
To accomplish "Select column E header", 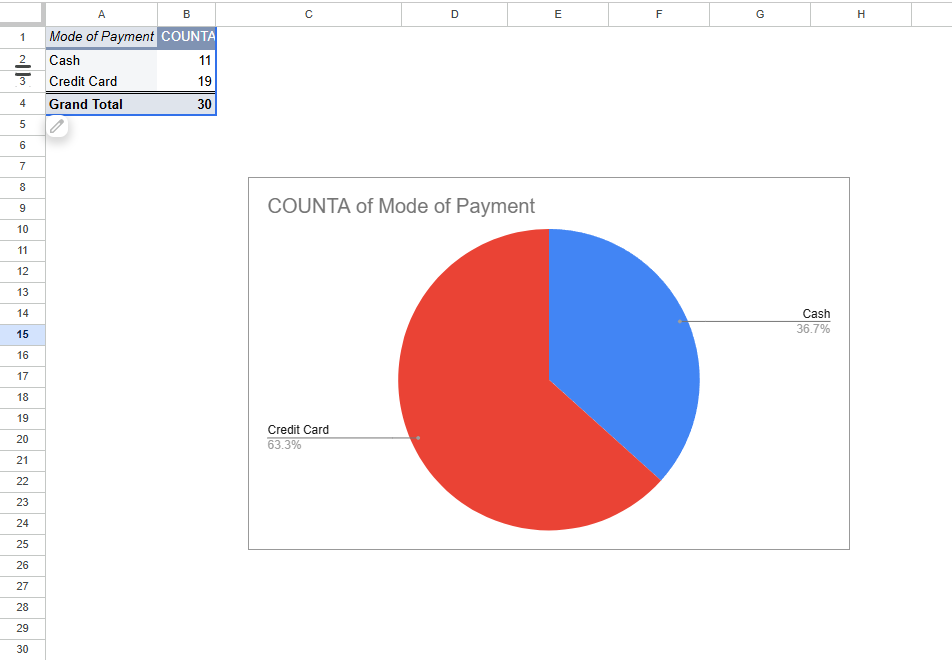I will [x=558, y=14].
